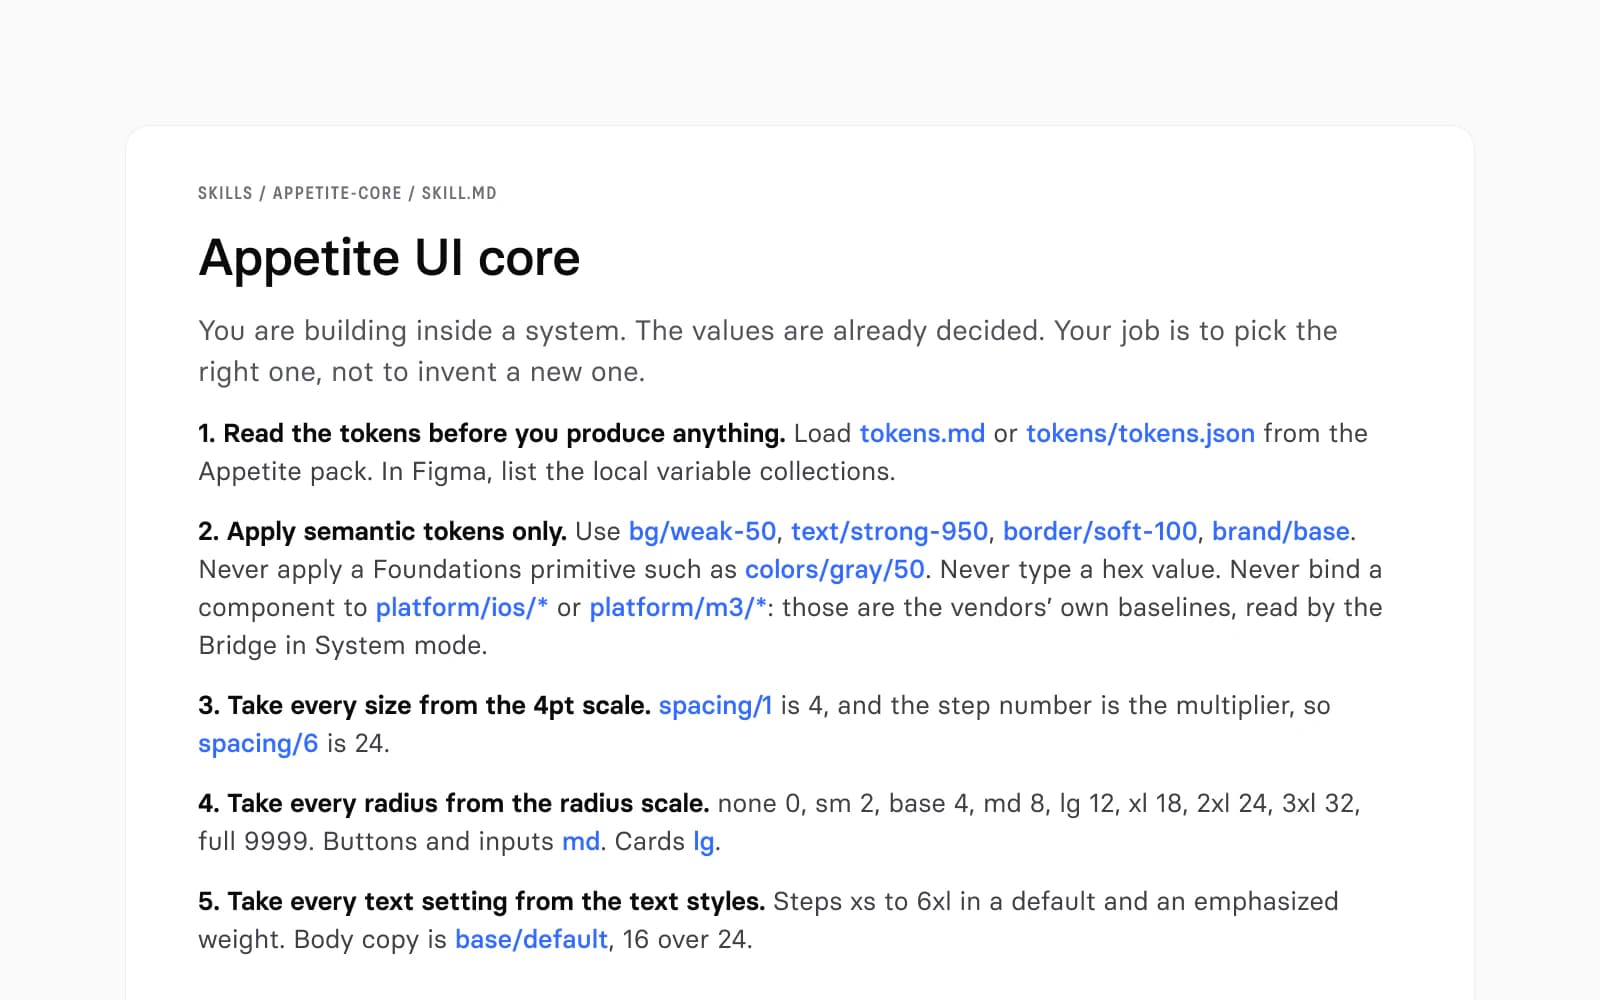This screenshot has width=1600, height=1000.
Task: Open the spacing/6 token link
Action: [x=258, y=743]
